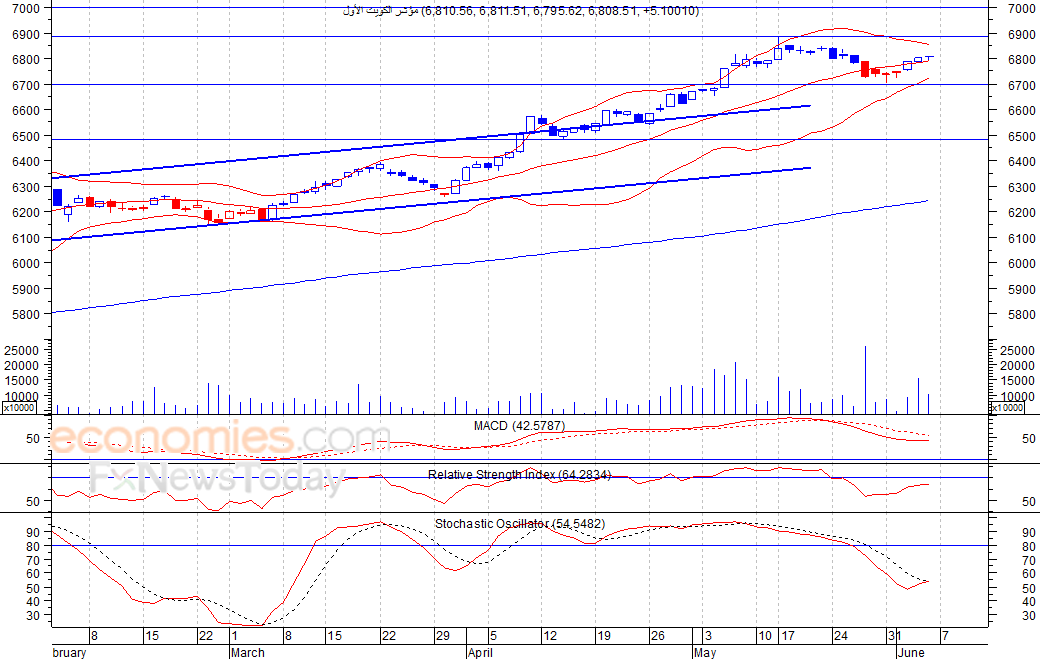The image size is (1040, 659).
Task: Click the x10000 volume scale label on left
Action: pyautogui.click(x=19, y=408)
